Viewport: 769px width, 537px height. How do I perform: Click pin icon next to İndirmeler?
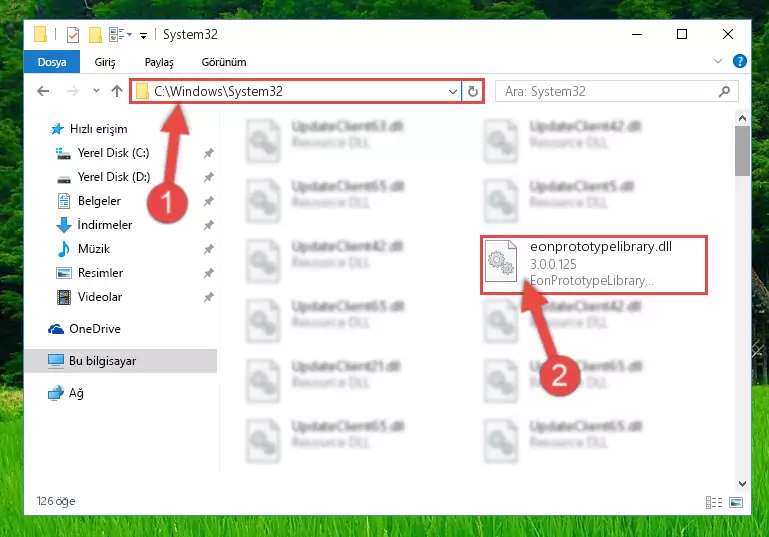point(208,225)
